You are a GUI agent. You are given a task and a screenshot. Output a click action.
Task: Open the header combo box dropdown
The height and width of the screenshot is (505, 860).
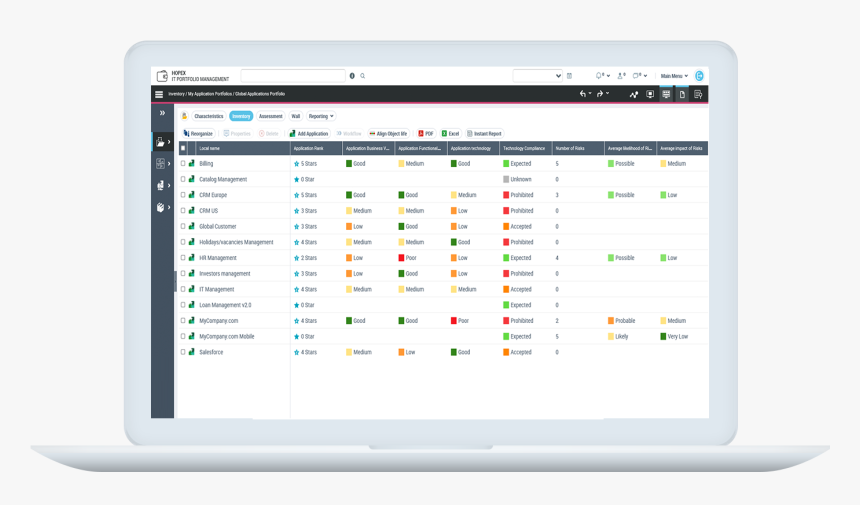click(538, 76)
